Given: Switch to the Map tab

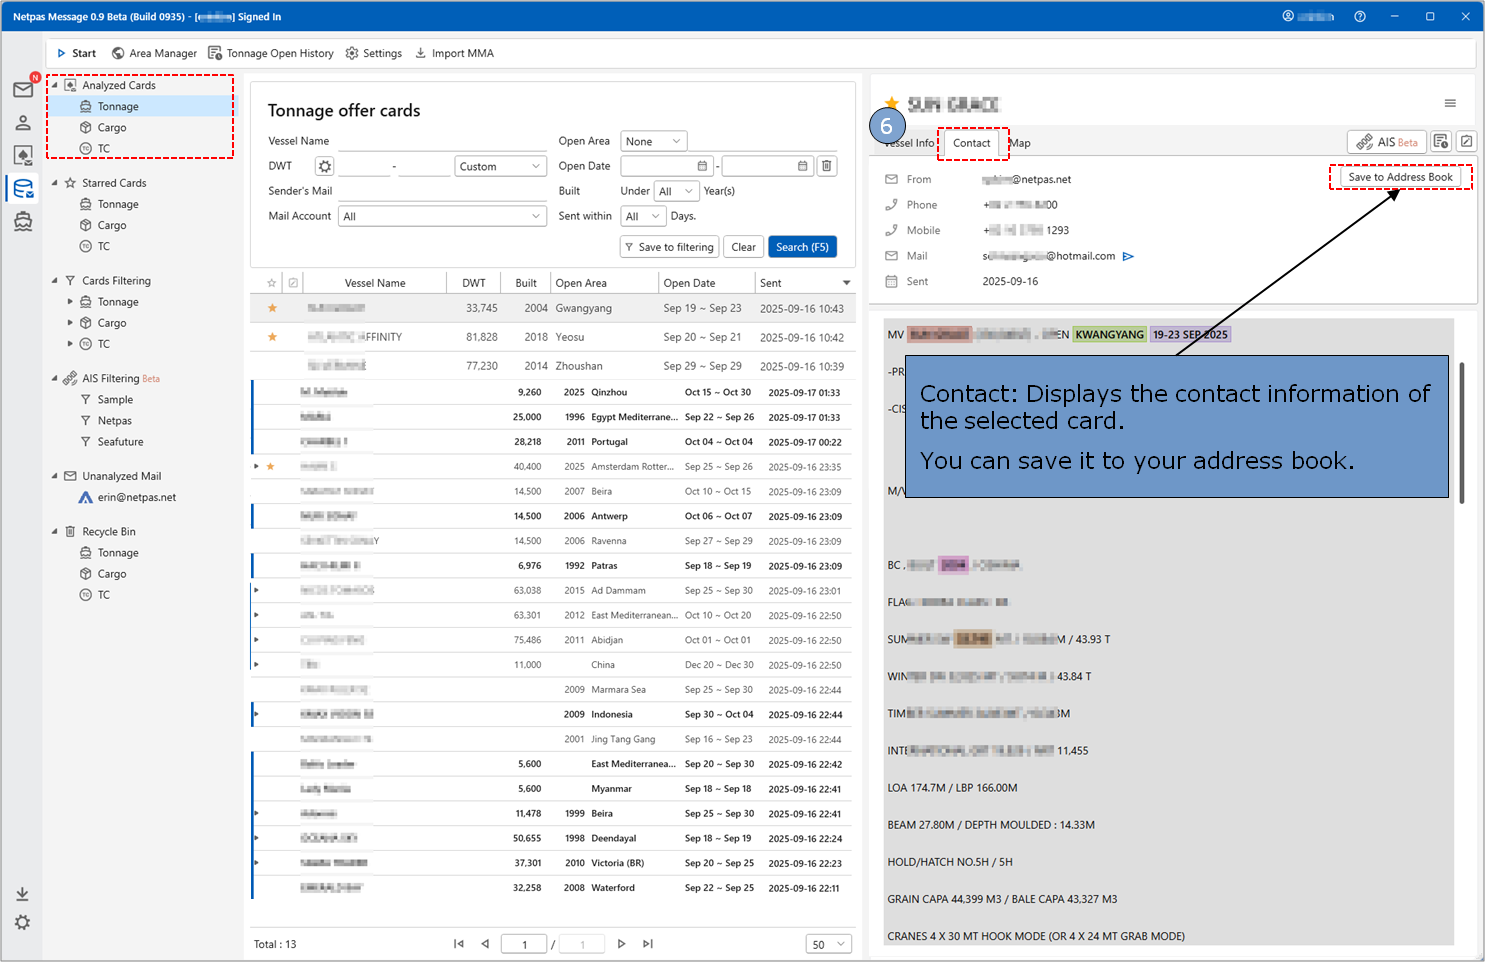Looking at the screenshot, I should pos(1020,143).
